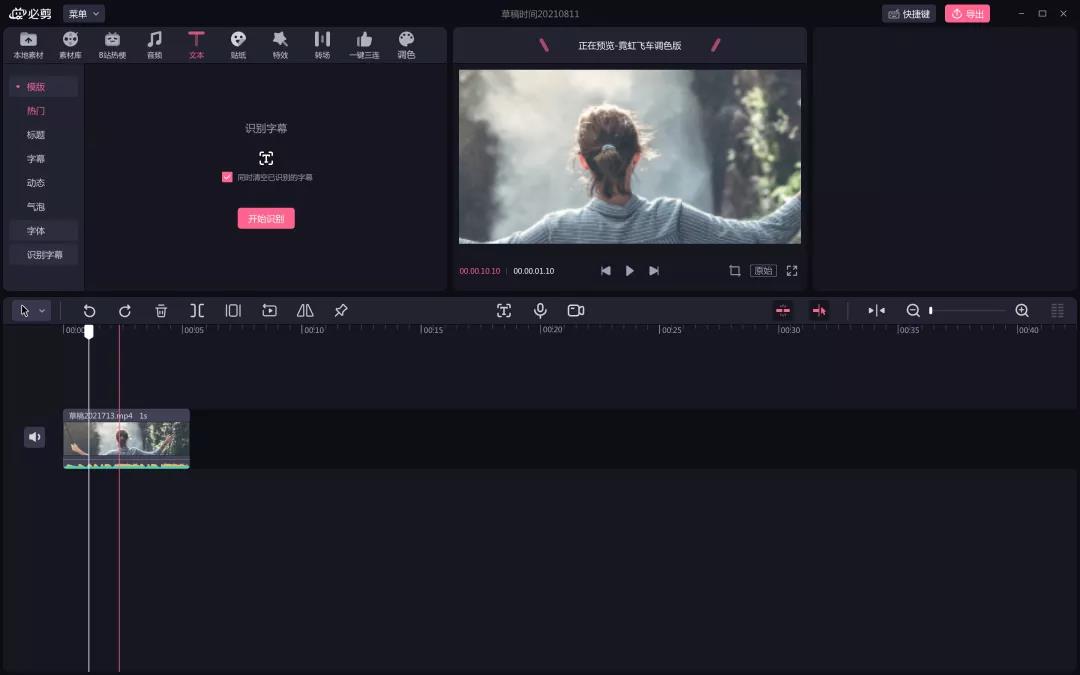The image size is (1080, 675).
Task: Start voice recording with microphone icon
Action: click(540, 311)
